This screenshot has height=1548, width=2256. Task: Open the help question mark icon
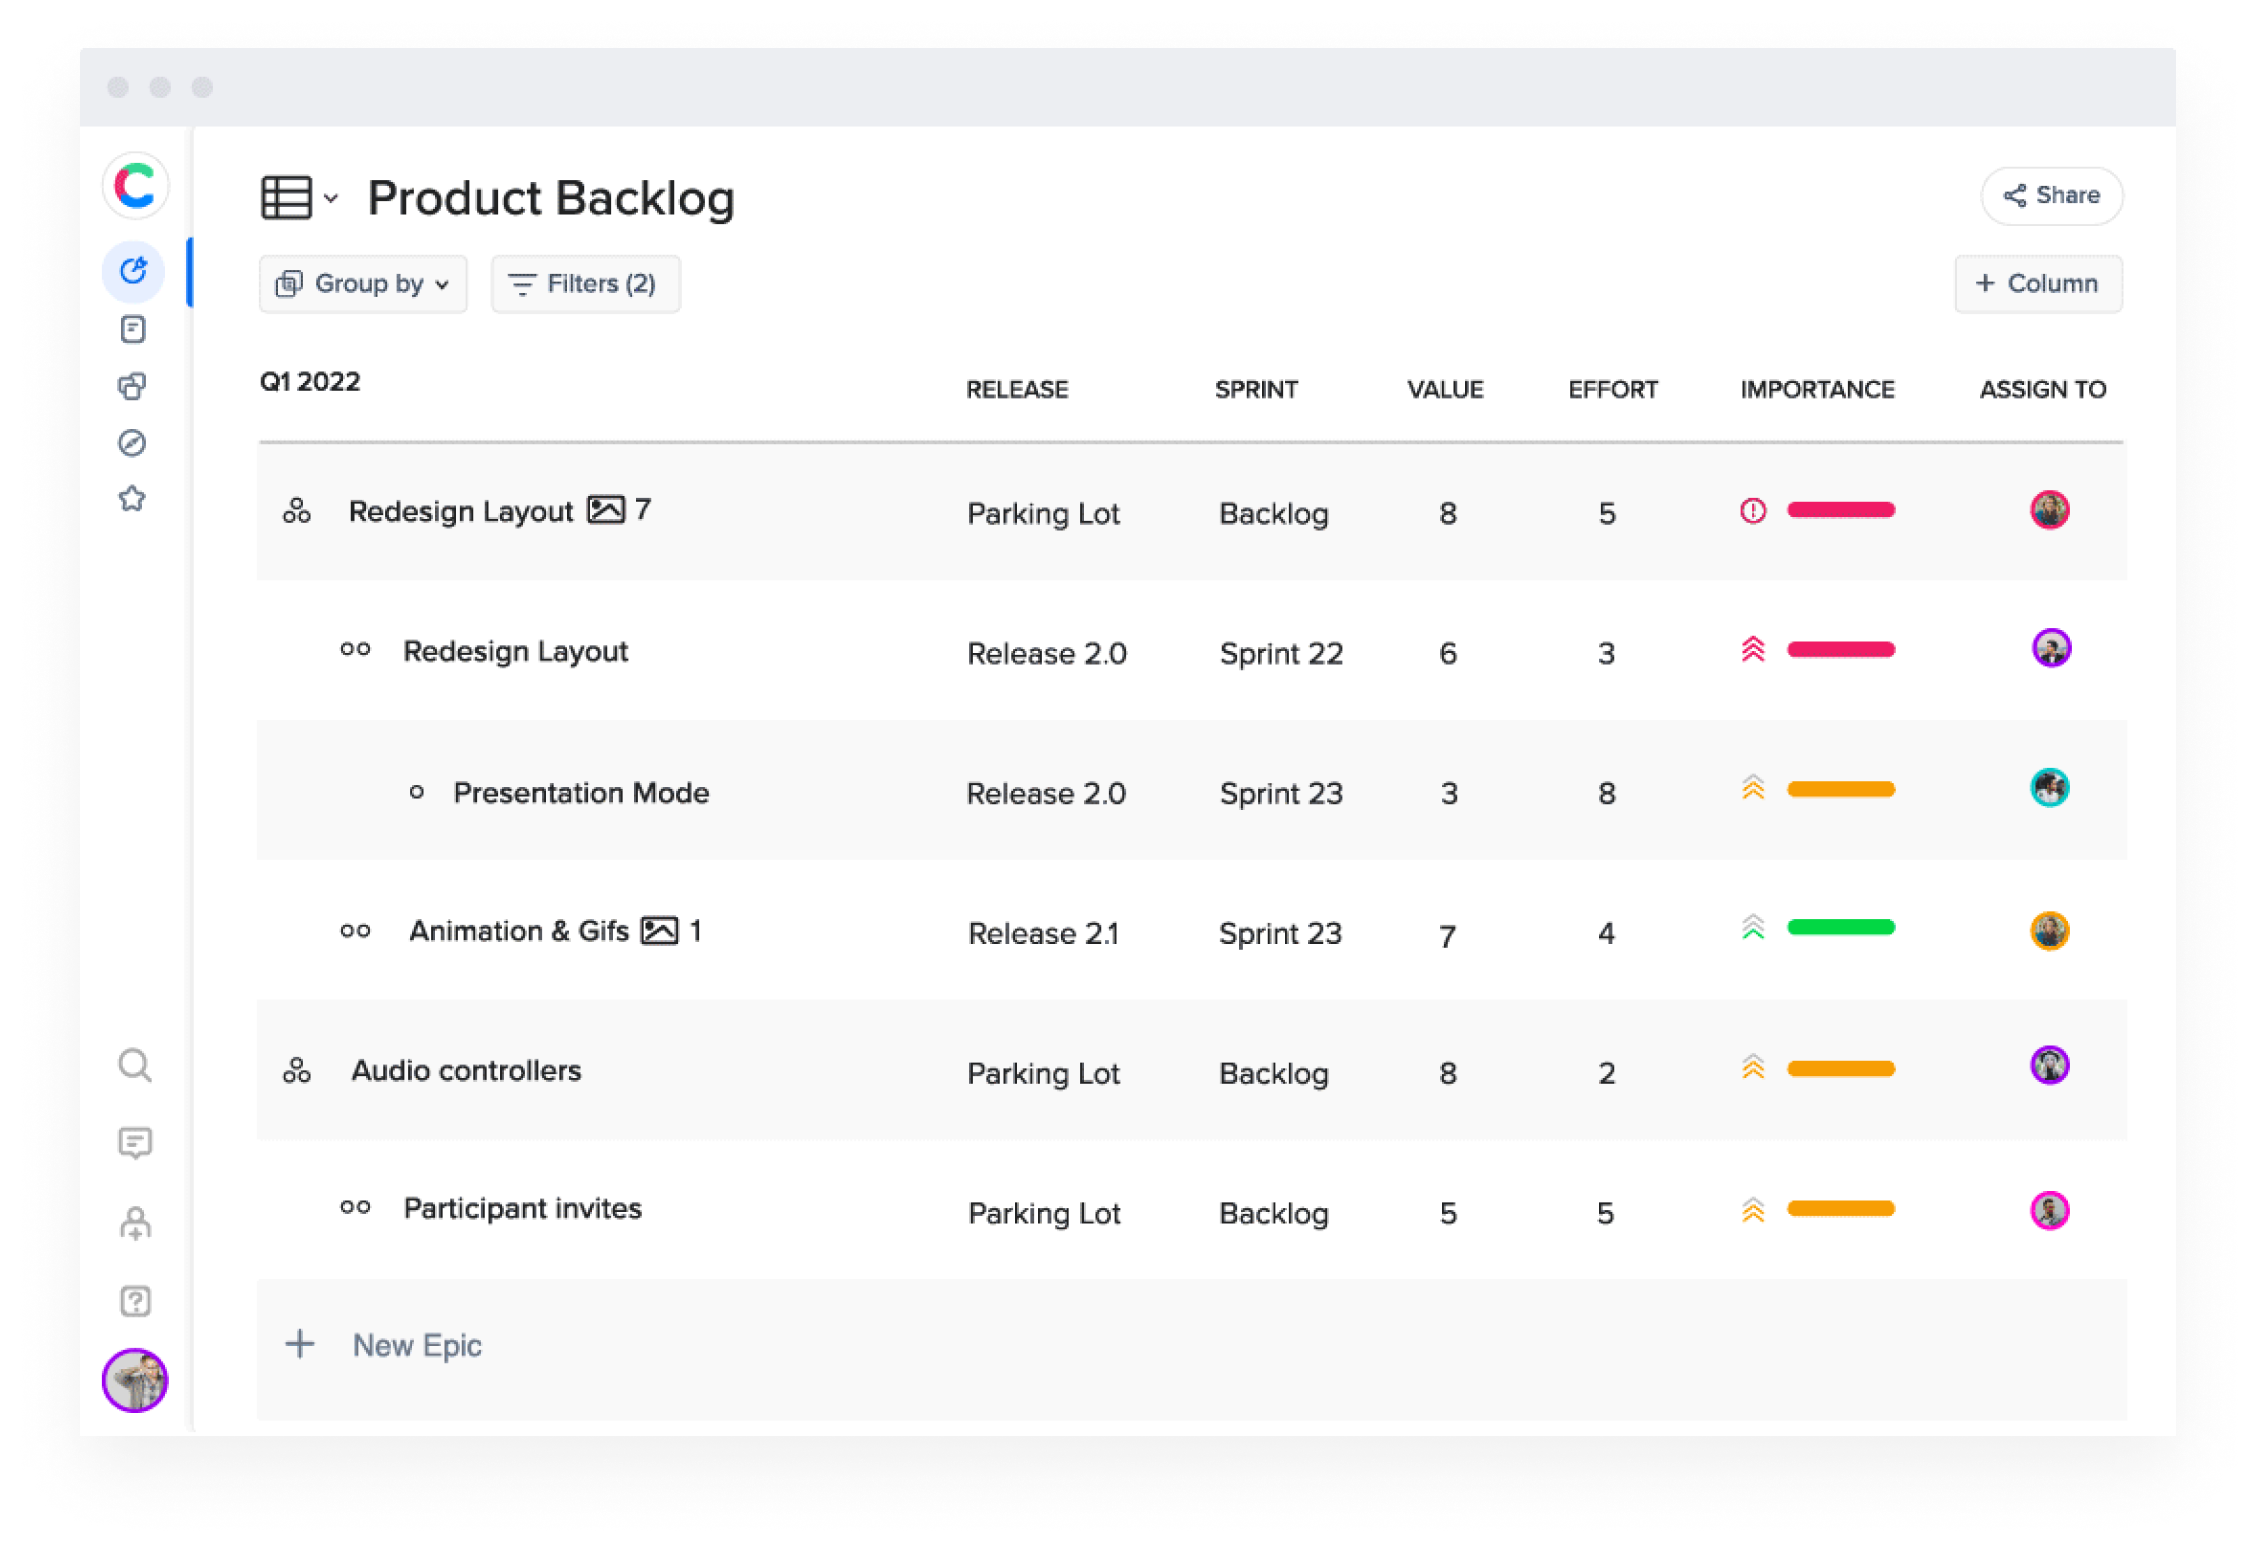click(x=135, y=1301)
